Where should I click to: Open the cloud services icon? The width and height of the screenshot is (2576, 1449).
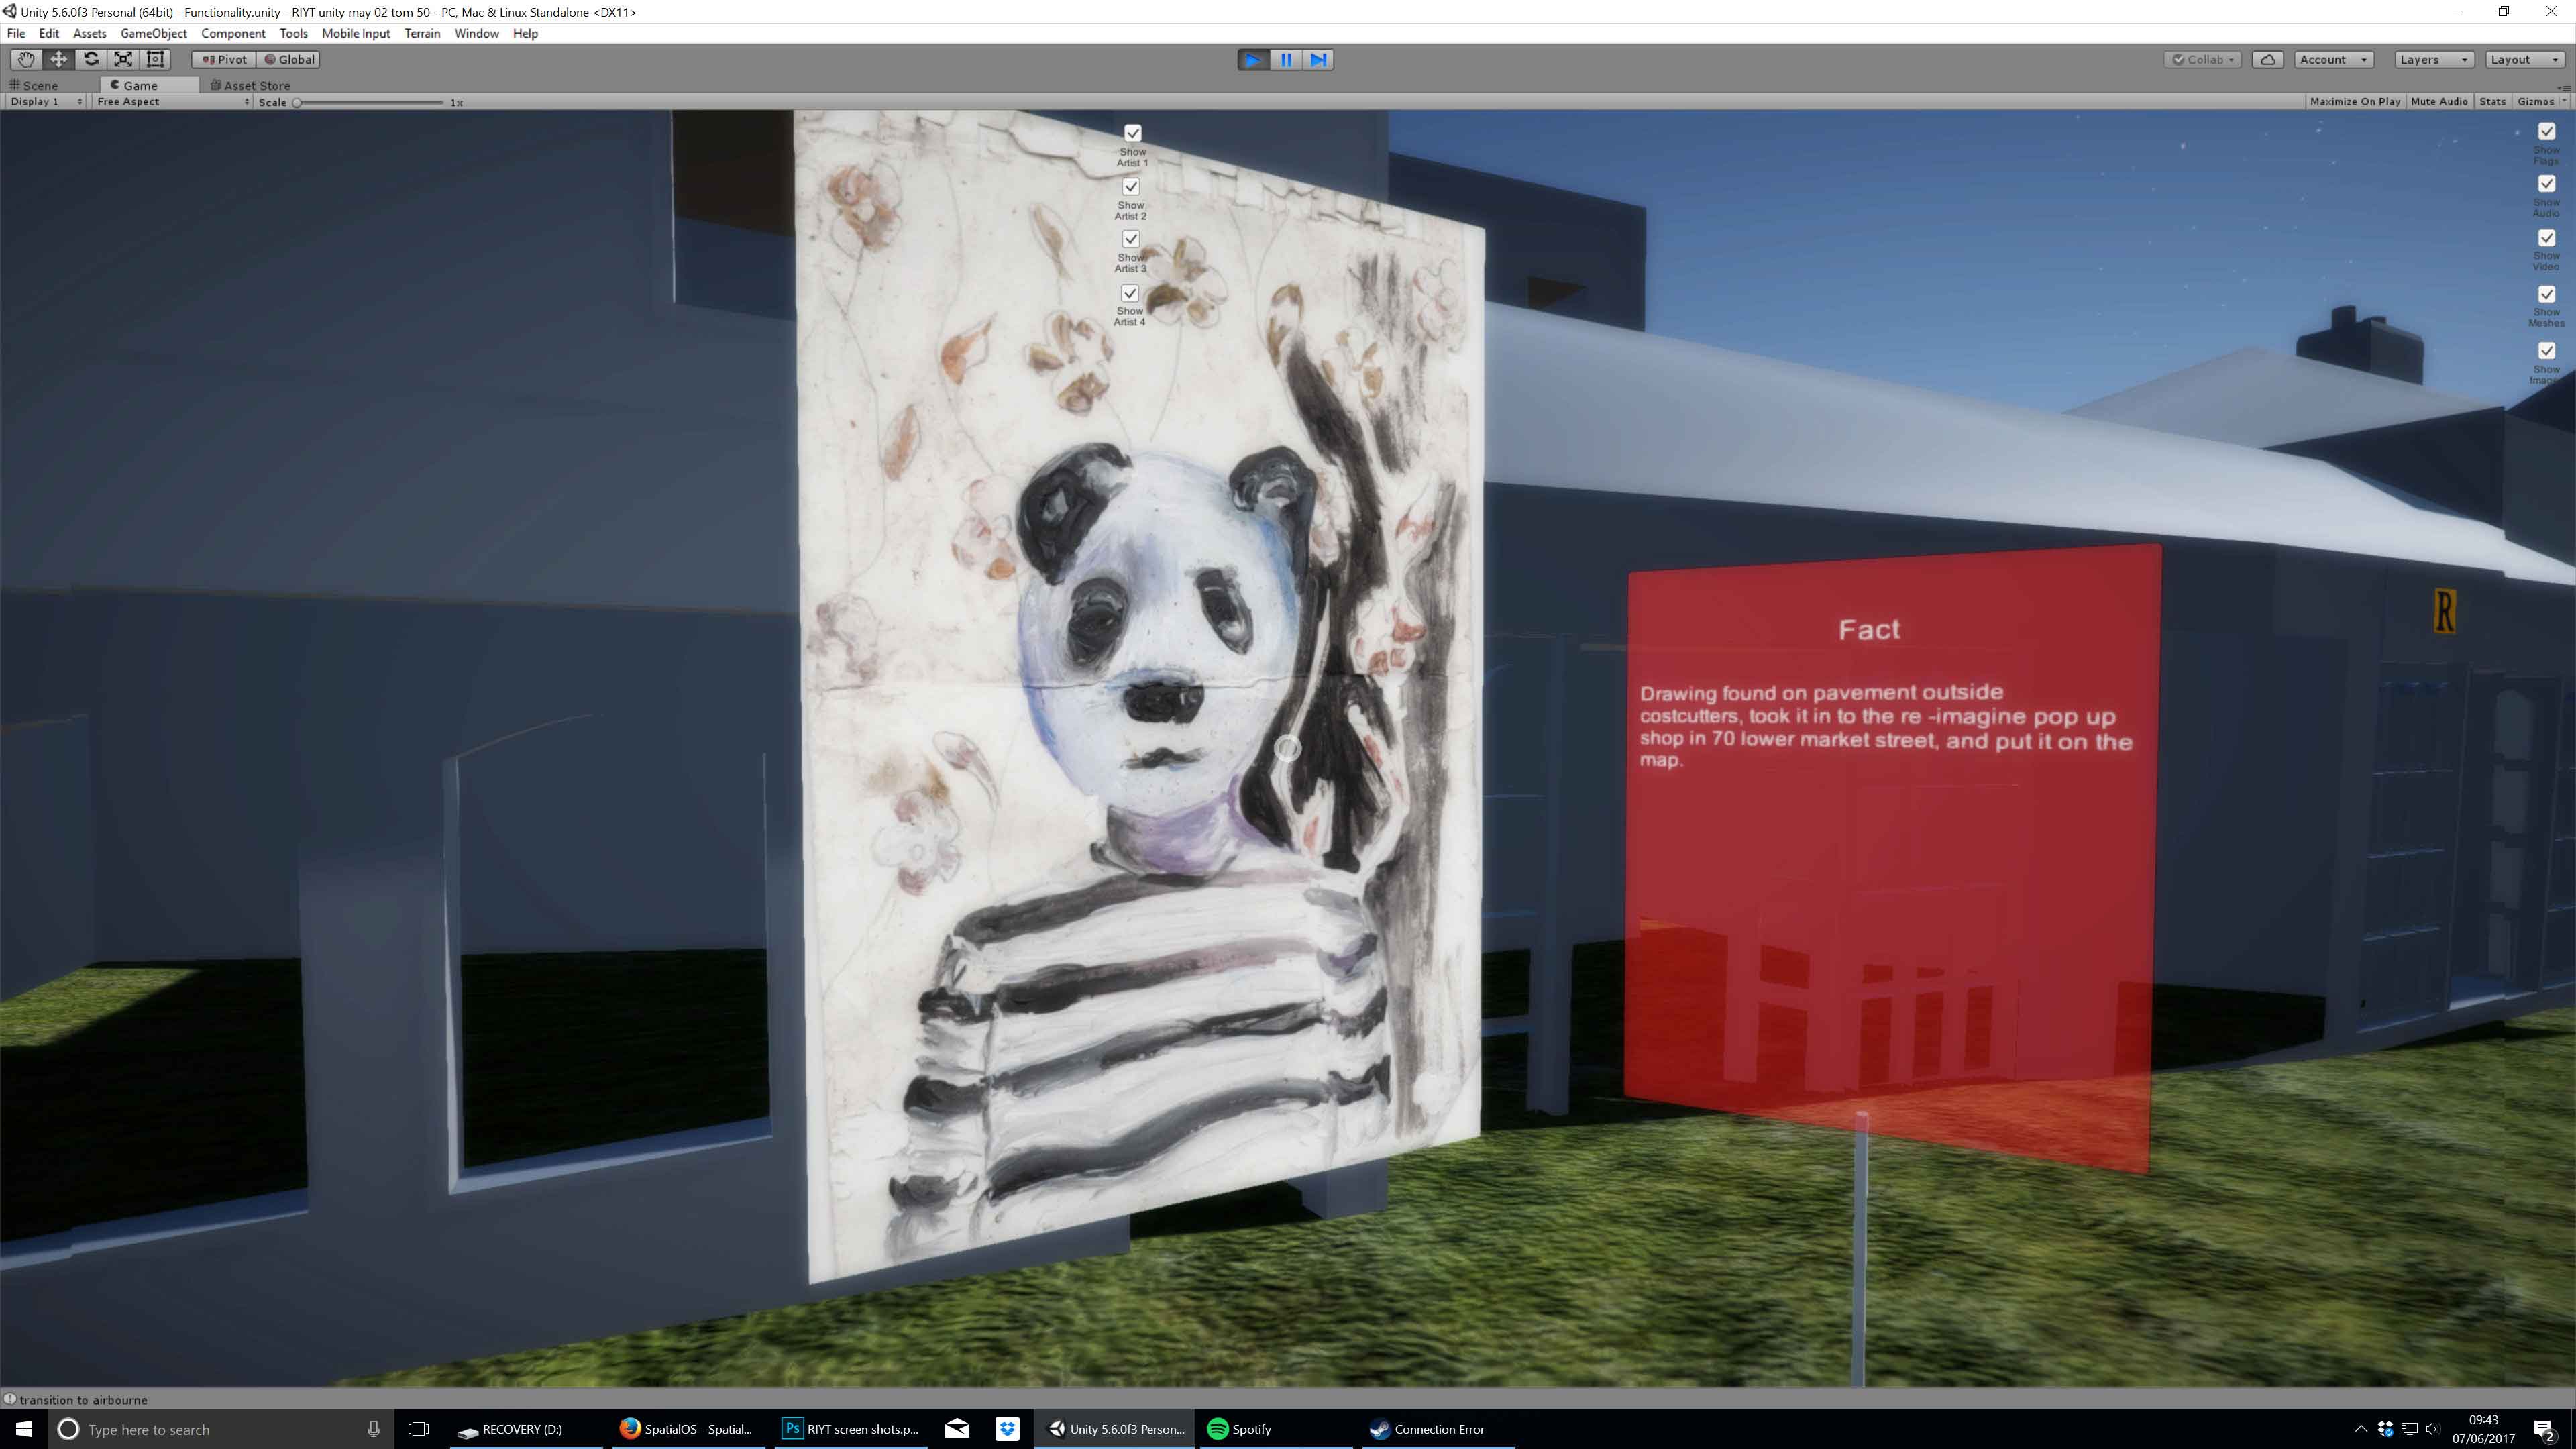[2267, 60]
